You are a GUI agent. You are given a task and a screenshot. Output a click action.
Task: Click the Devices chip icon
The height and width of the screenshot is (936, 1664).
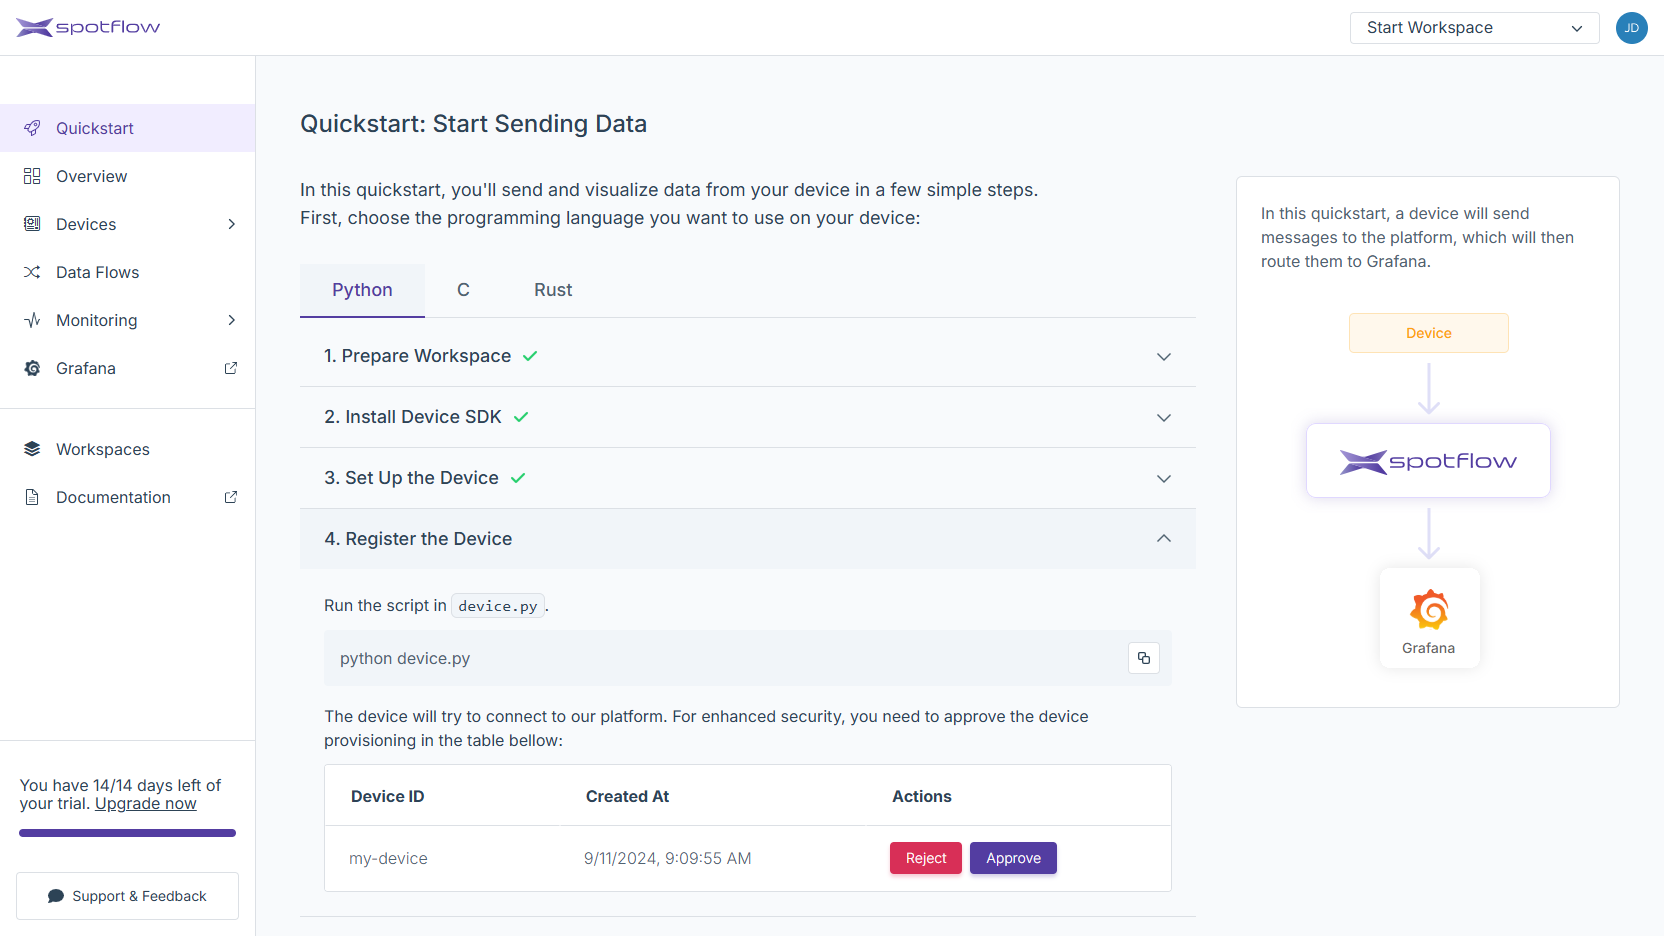click(x=32, y=224)
